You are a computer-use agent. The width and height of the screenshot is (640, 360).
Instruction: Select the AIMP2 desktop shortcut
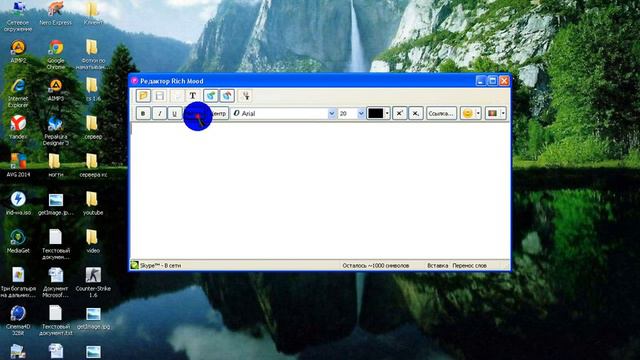coord(18,52)
